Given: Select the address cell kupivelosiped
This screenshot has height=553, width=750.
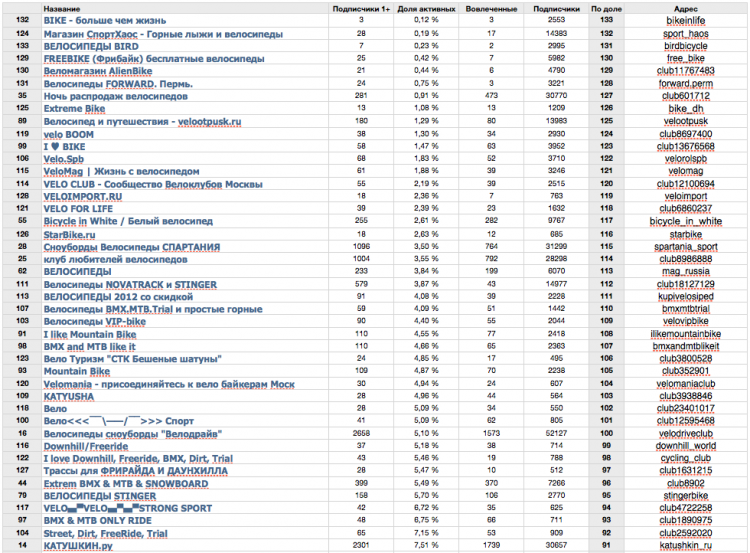Looking at the screenshot, I should pyautogui.click(x=686, y=297).
